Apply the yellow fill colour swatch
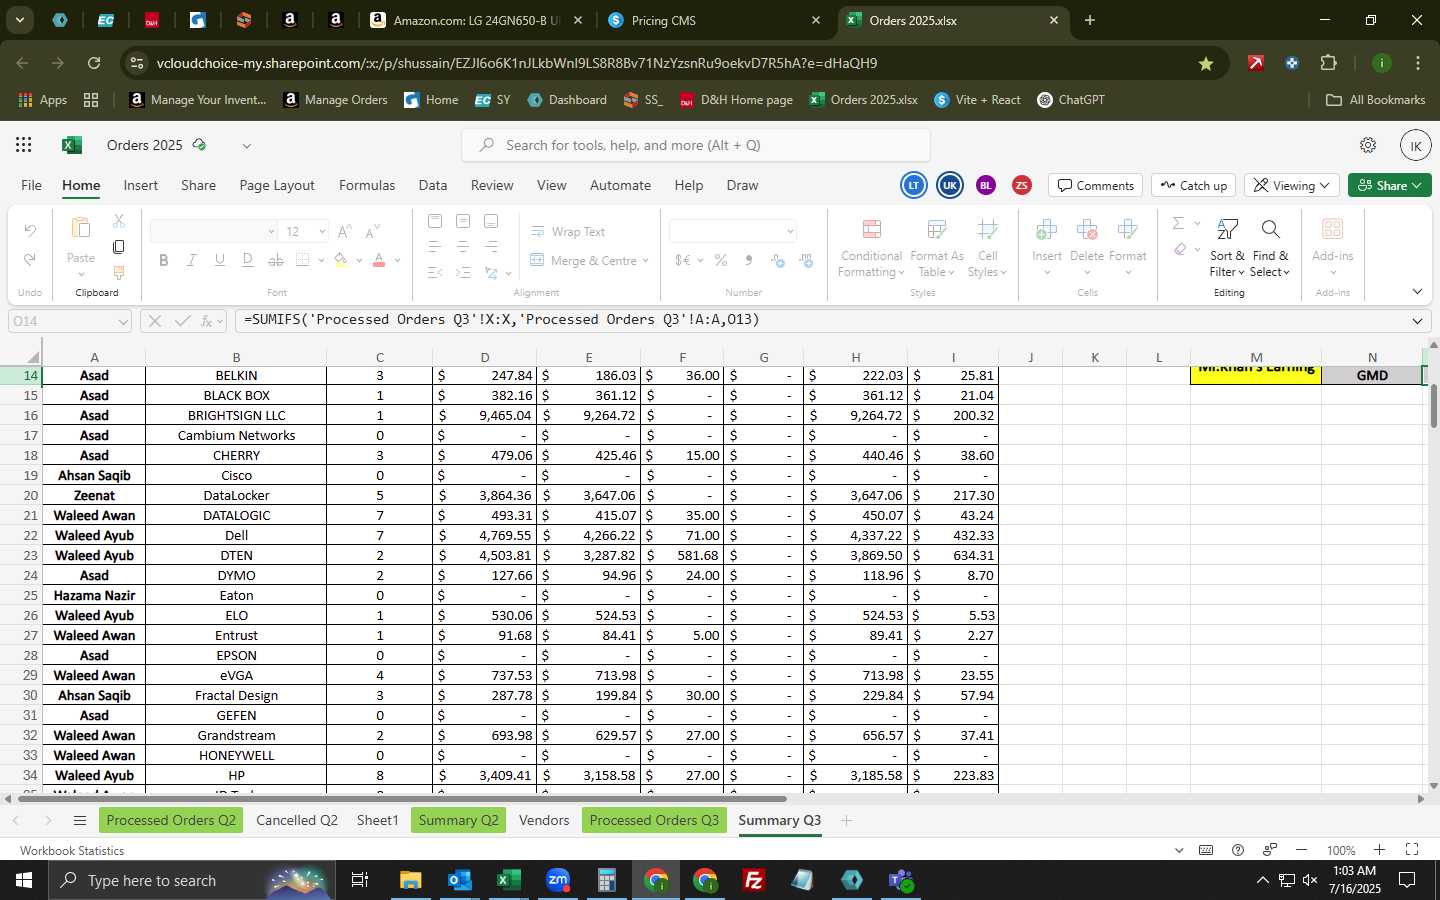Viewport: 1440px width, 900px height. pos(341,260)
